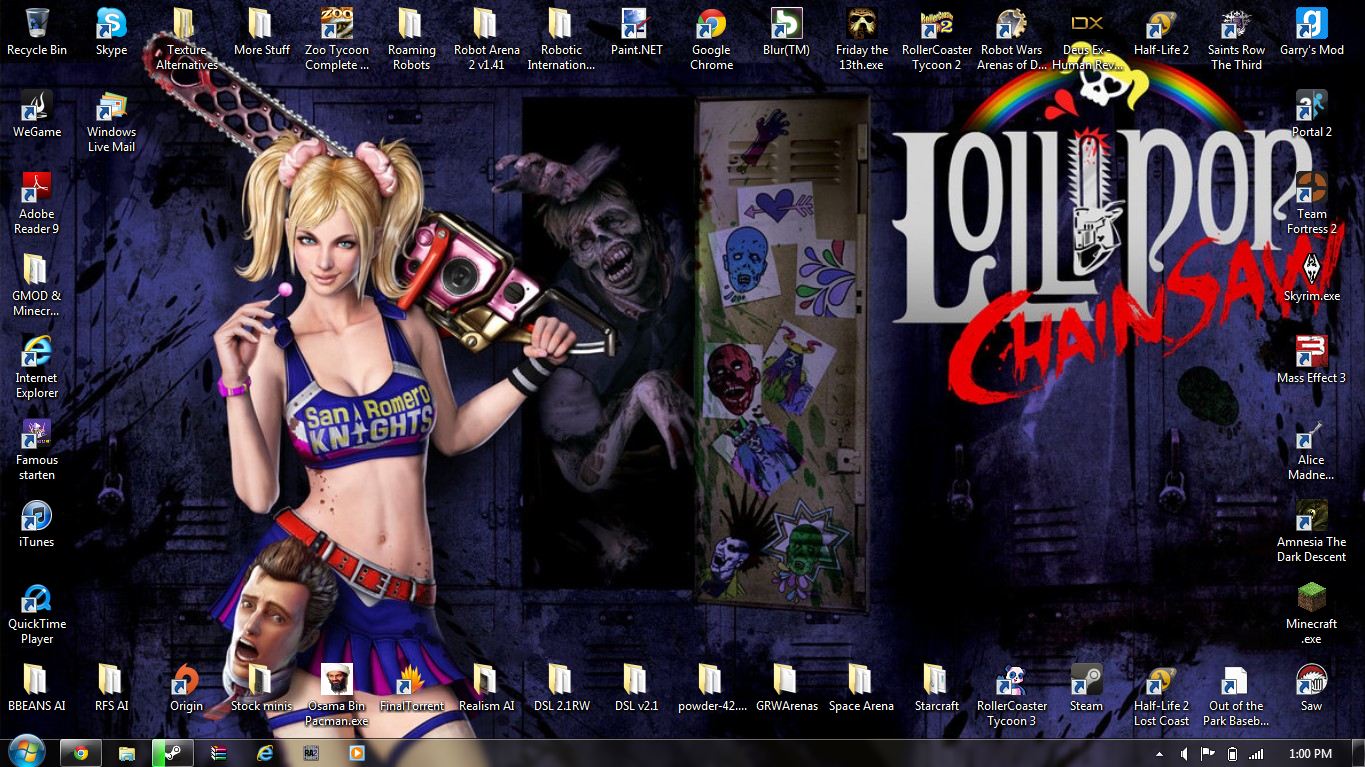Open the Starcraft folder

coord(937,687)
